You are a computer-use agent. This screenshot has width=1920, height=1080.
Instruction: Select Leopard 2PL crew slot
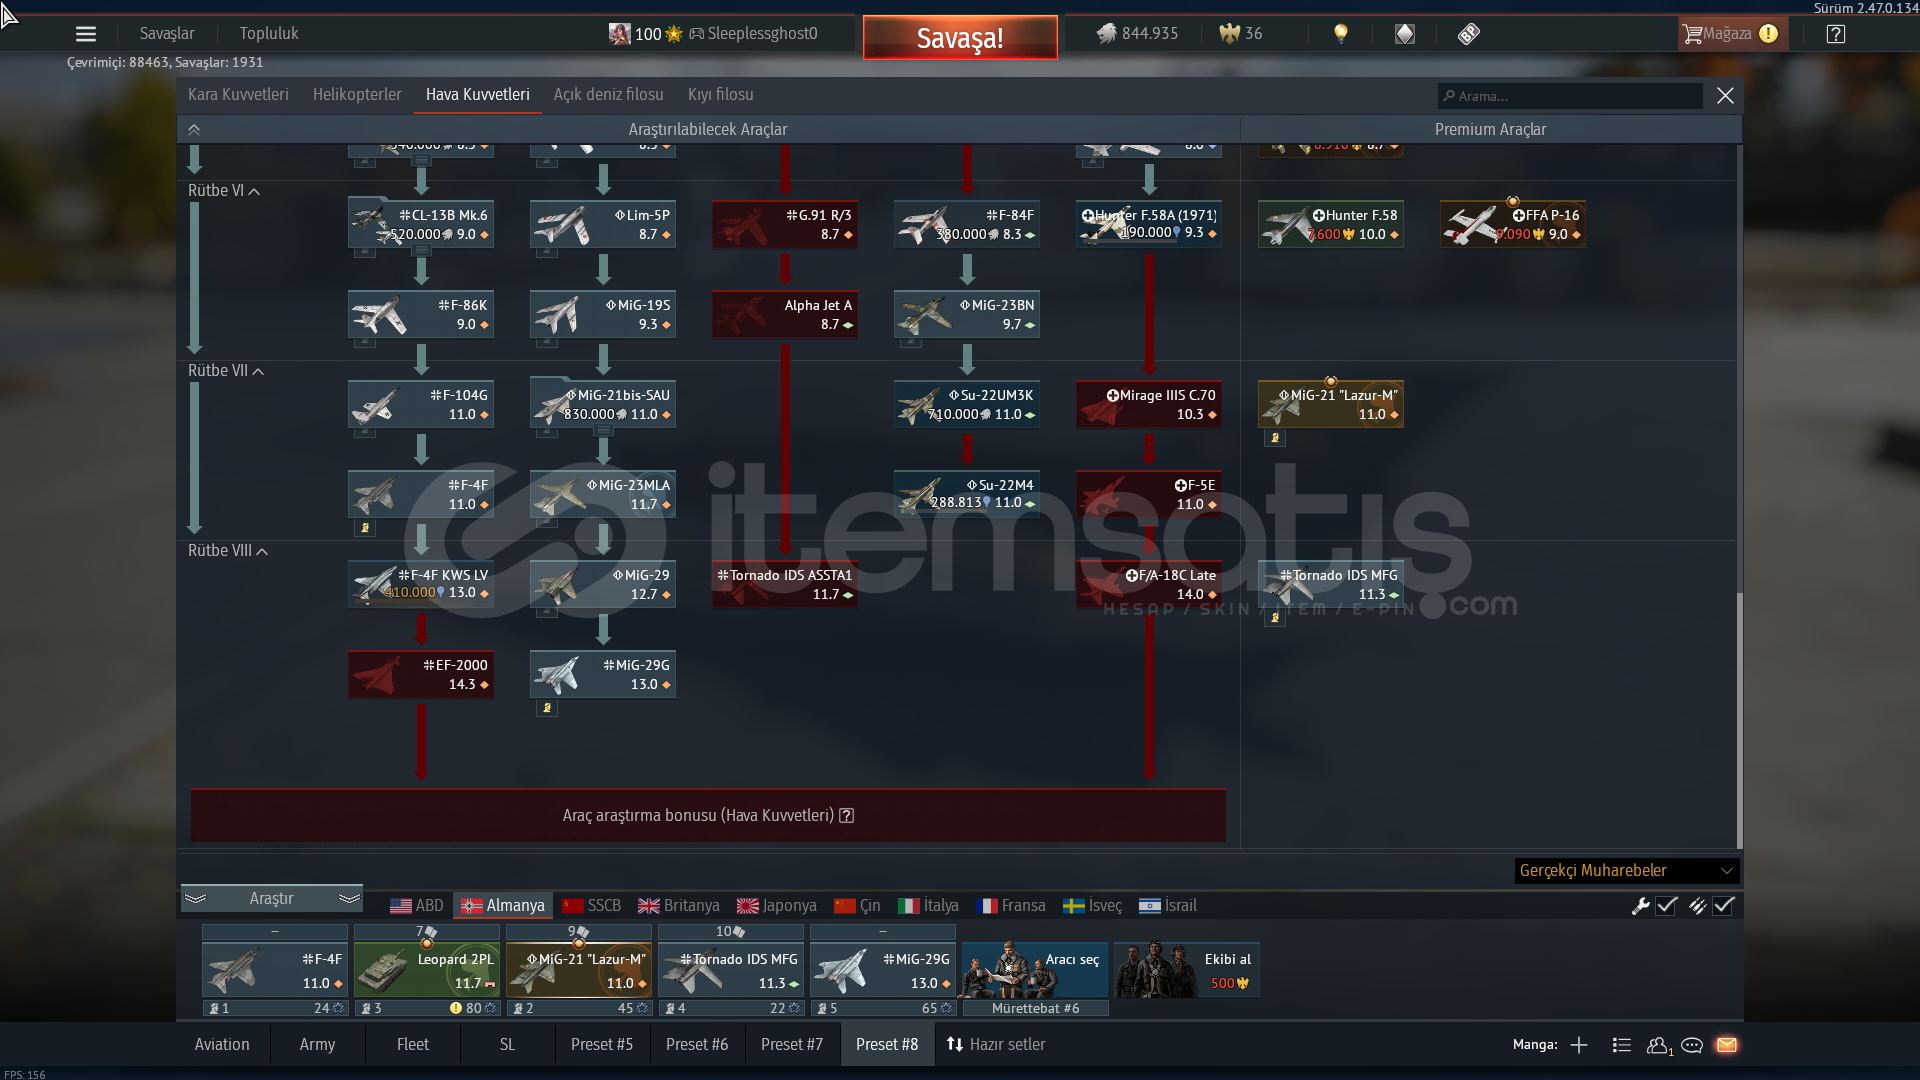click(x=427, y=970)
